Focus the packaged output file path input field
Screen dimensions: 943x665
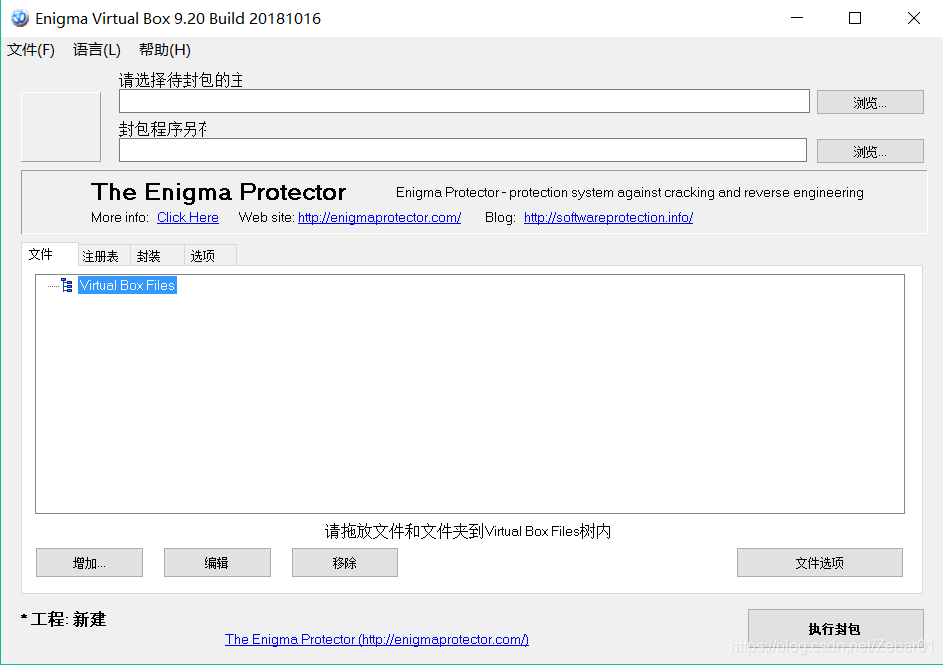coord(462,150)
